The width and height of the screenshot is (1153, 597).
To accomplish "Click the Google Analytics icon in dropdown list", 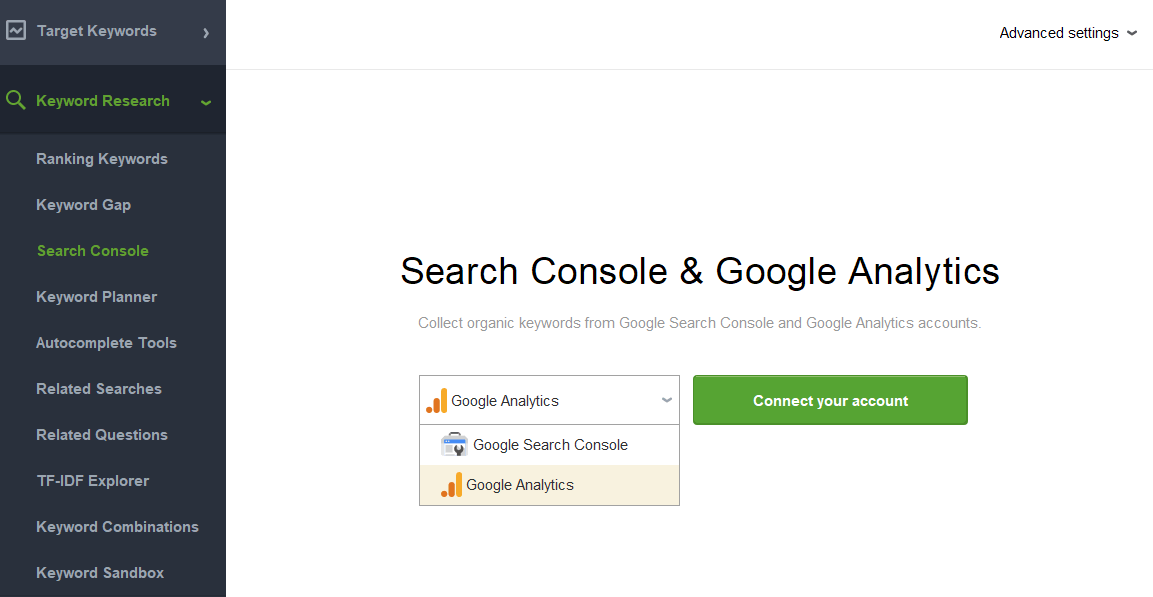I will coord(451,485).
